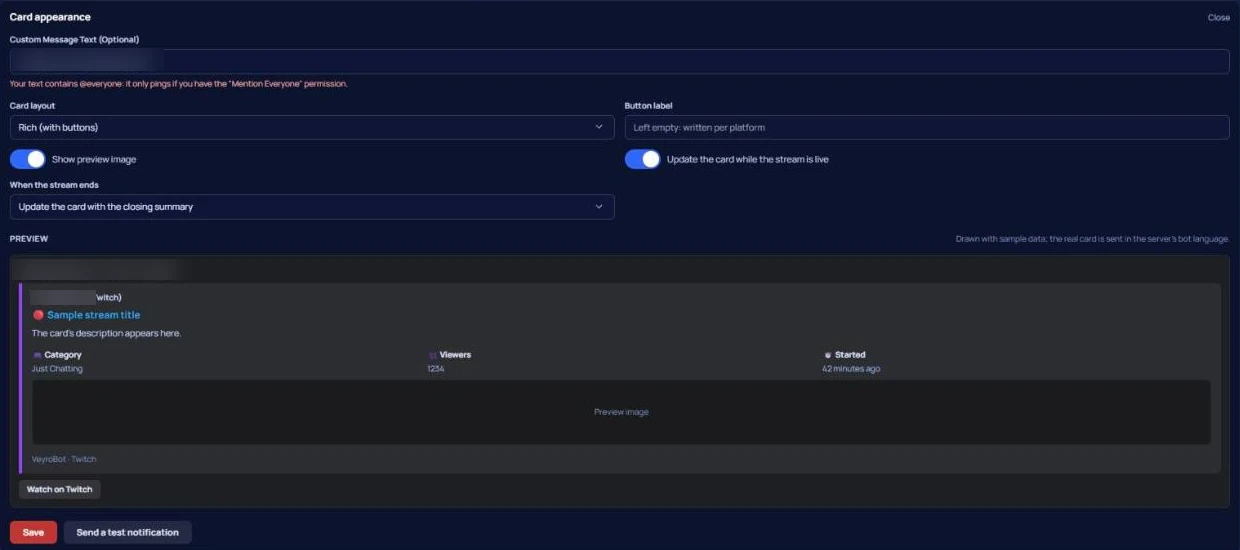This screenshot has height=550, width=1240.
Task: Click the '1234' viewers value
Action: (435, 369)
